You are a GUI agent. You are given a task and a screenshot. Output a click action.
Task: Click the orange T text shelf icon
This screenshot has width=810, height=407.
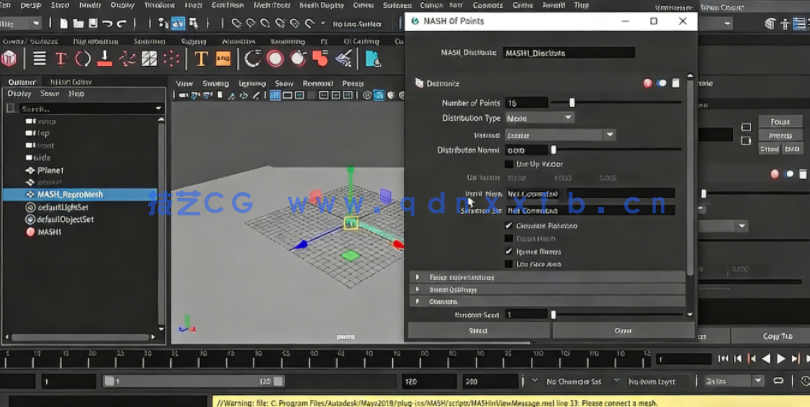pos(201,58)
